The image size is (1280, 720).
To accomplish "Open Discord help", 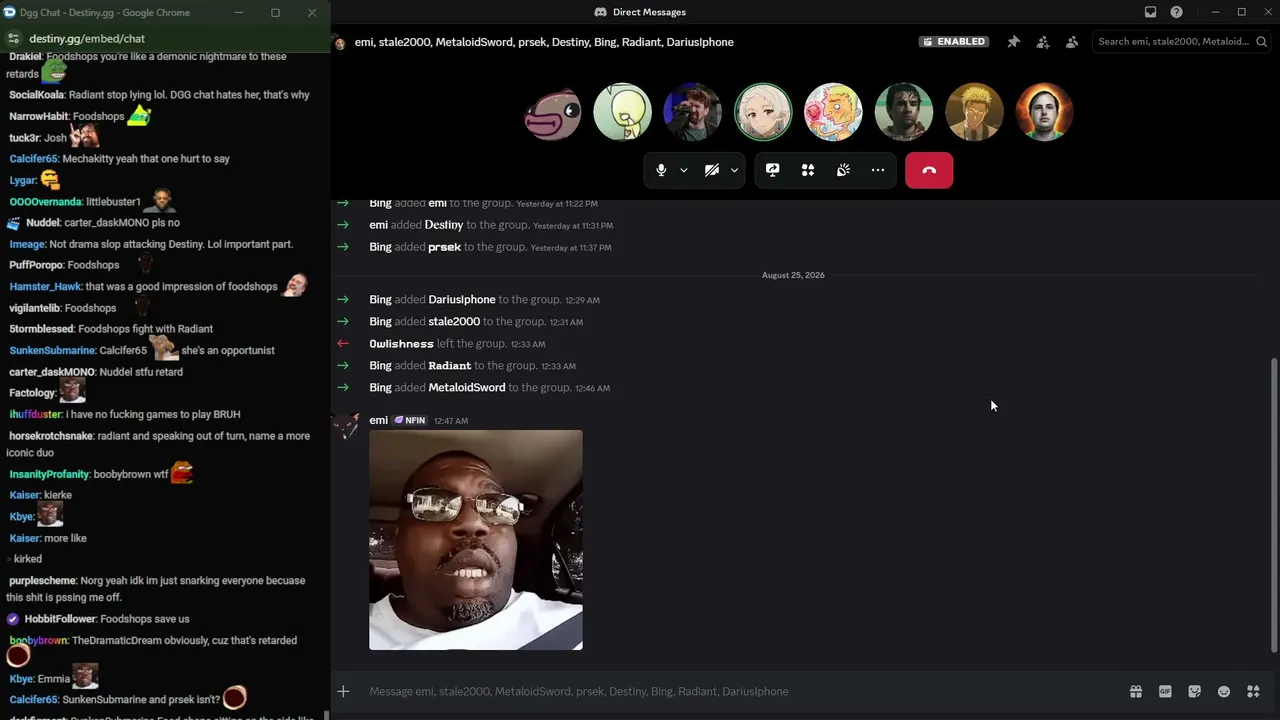I will point(1177,12).
